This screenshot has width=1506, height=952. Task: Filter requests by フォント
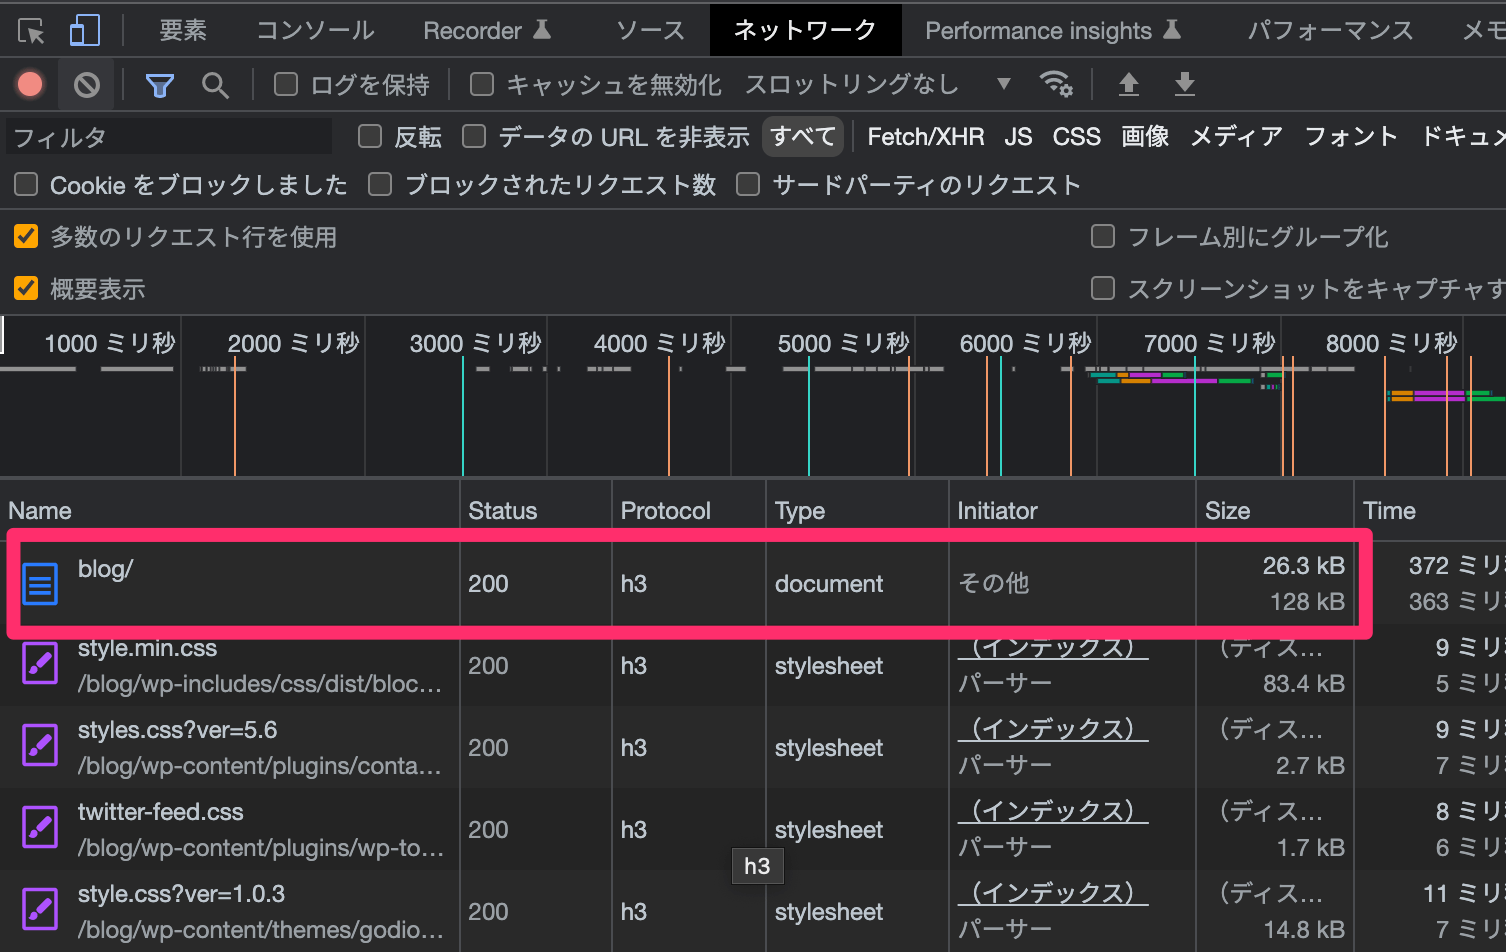coord(1351,136)
